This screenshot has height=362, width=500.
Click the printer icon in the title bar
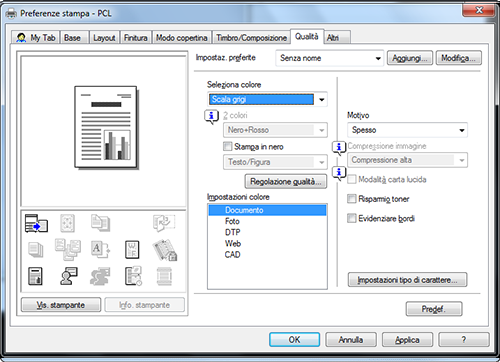pos(11,14)
